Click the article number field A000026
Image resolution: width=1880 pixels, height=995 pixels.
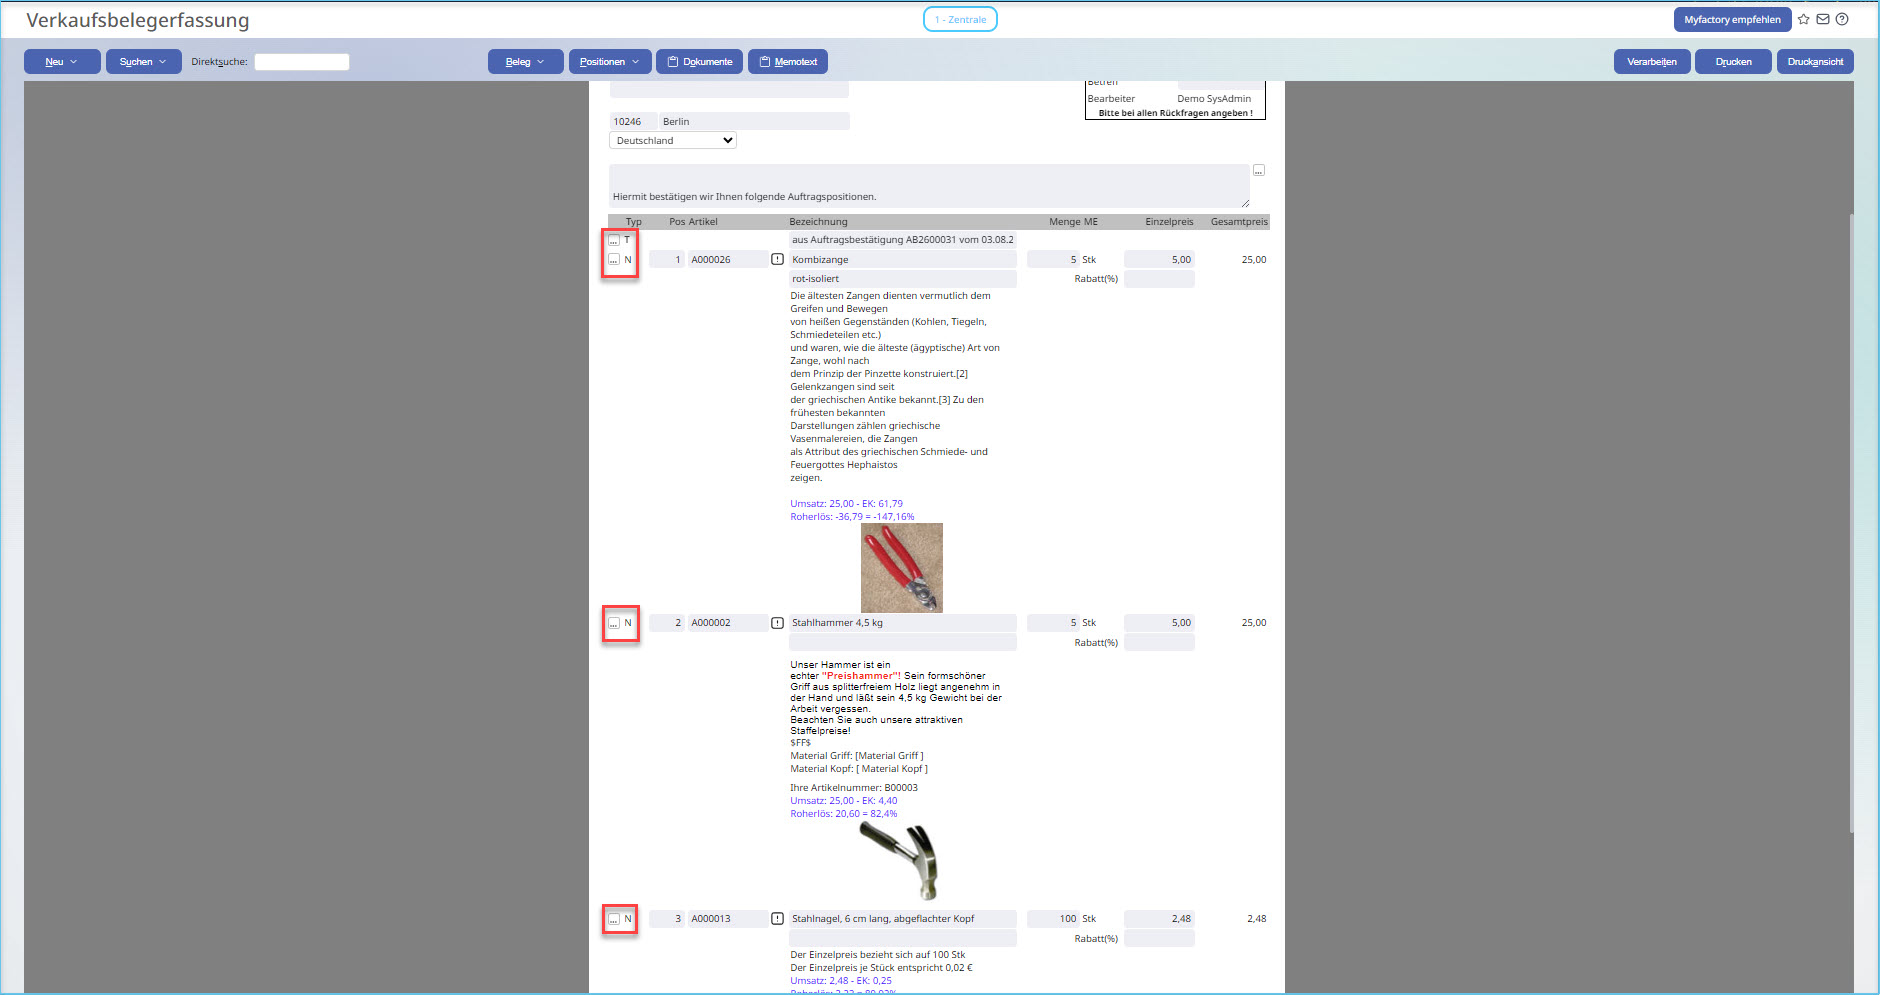(728, 260)
